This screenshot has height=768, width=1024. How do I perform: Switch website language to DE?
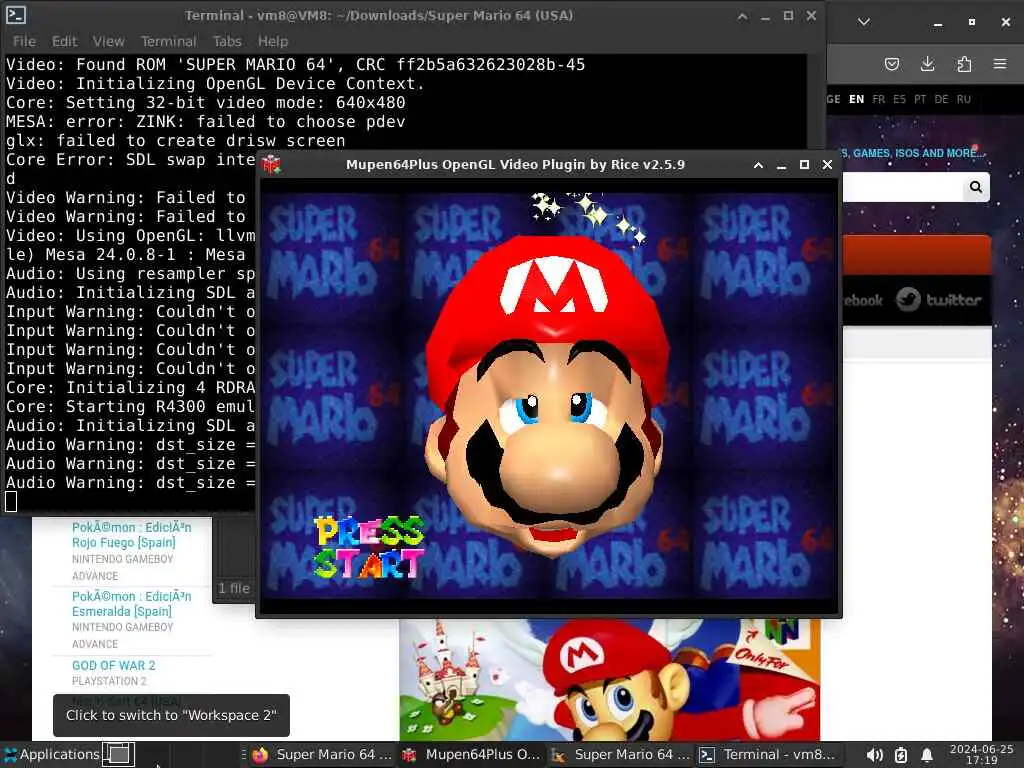click(x=941, y=99)
